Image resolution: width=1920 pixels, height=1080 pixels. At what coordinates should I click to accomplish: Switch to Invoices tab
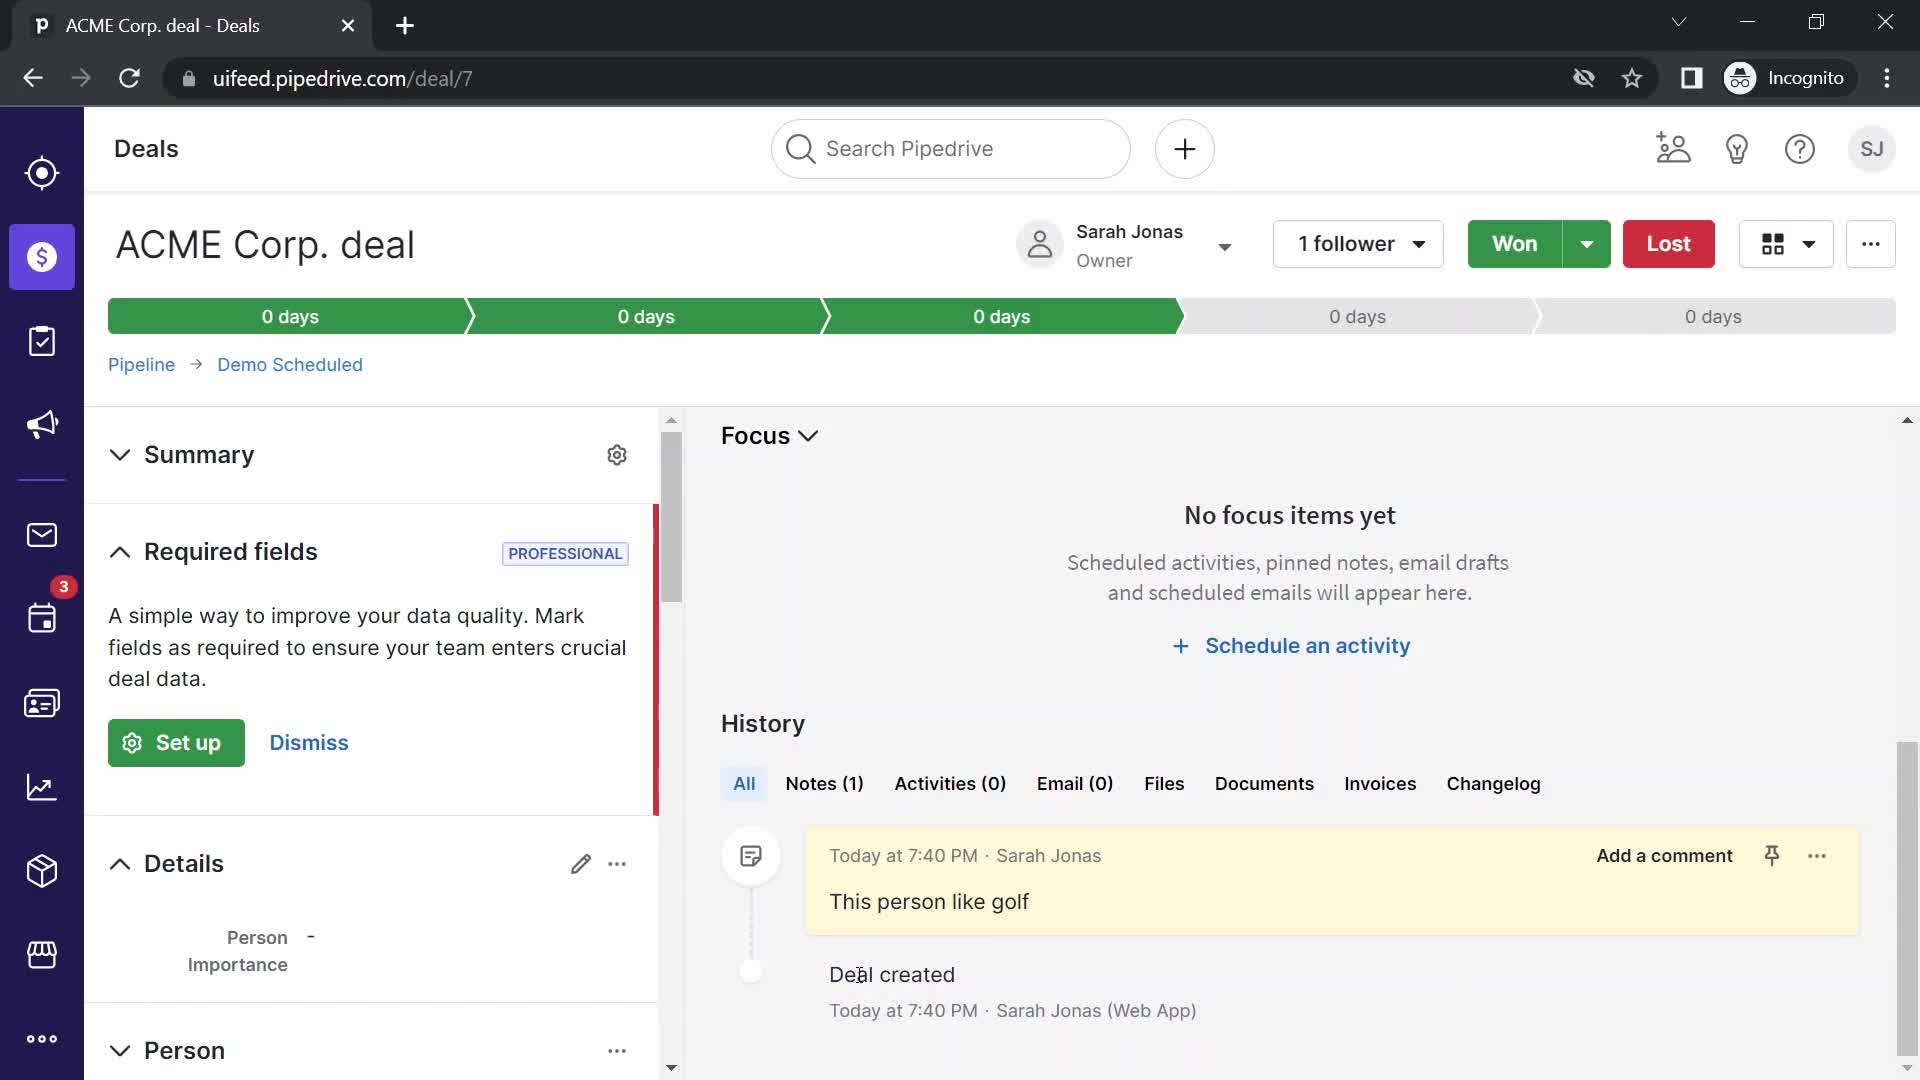(x=1380, y=784)
